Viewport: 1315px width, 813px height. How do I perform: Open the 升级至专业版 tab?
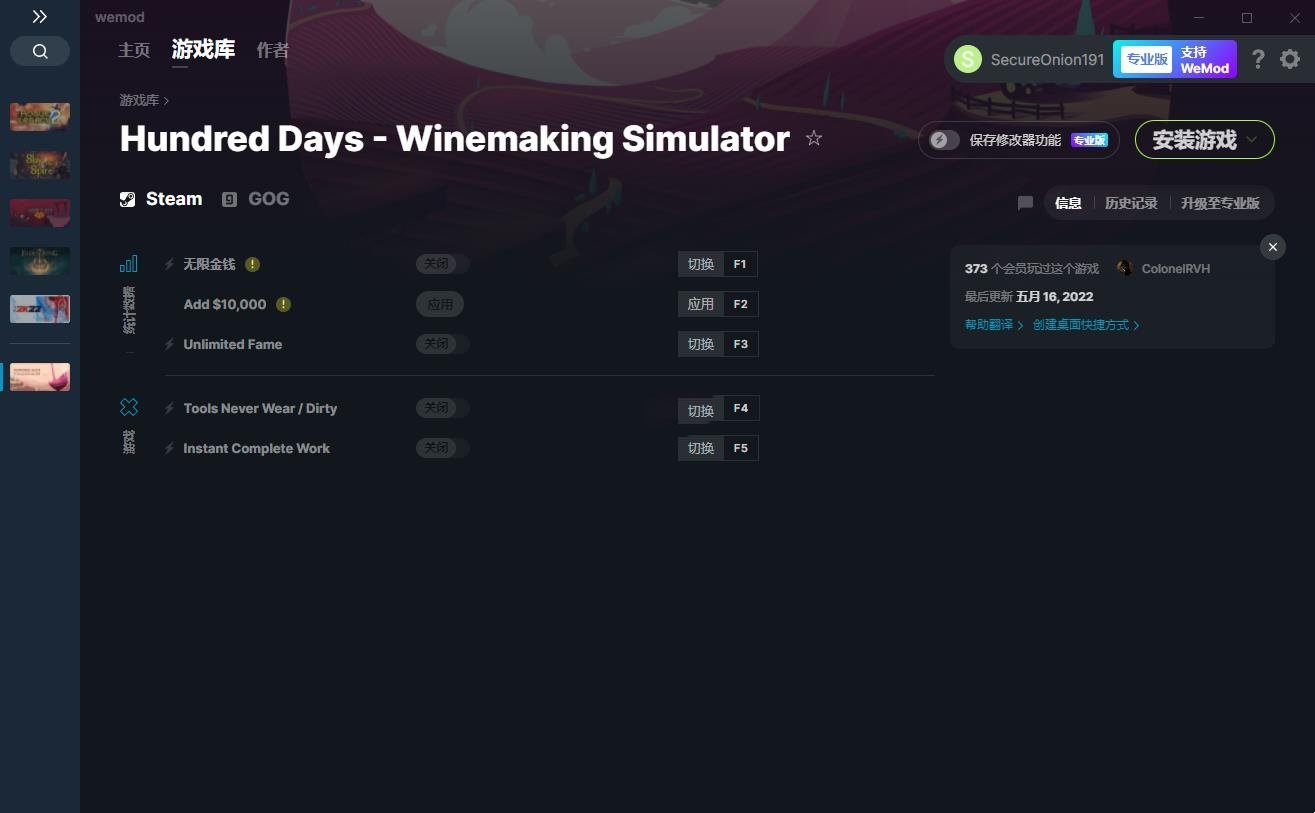coord(1220,203)
